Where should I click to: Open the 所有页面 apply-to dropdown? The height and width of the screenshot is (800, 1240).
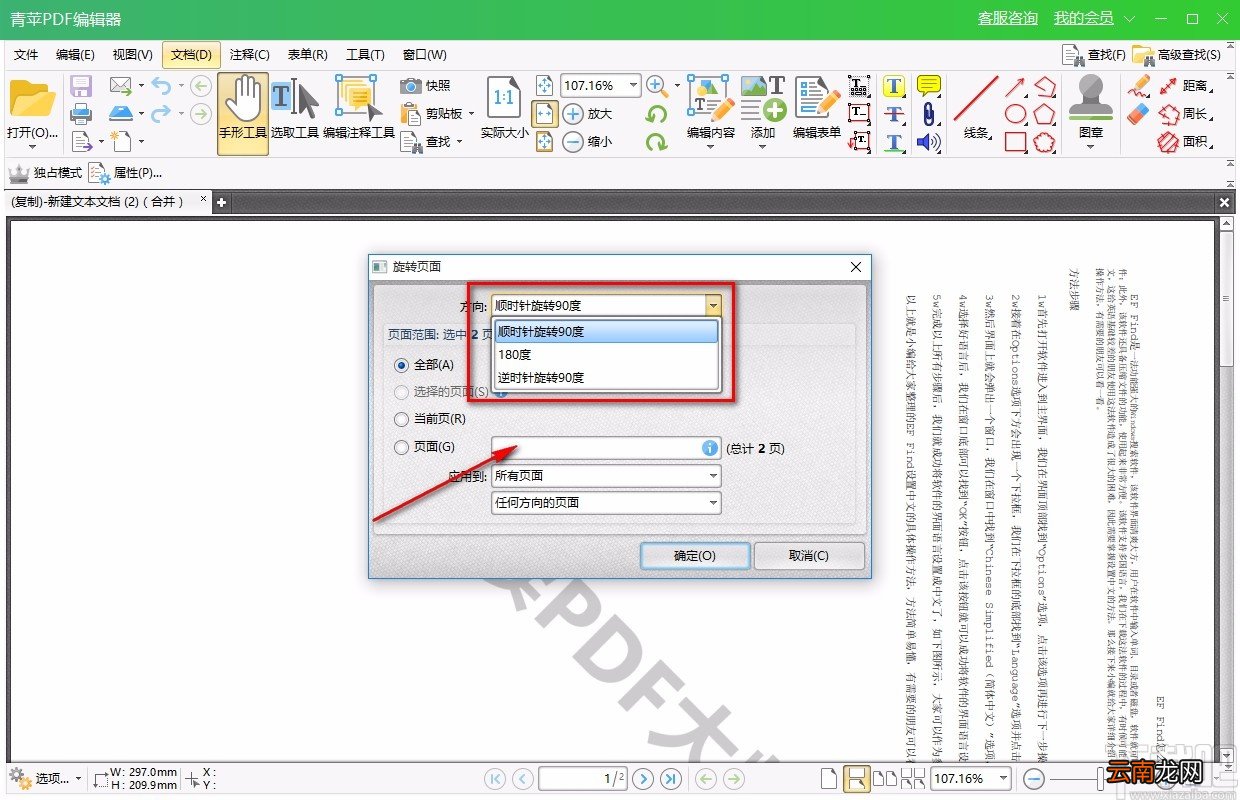(606, 476)
